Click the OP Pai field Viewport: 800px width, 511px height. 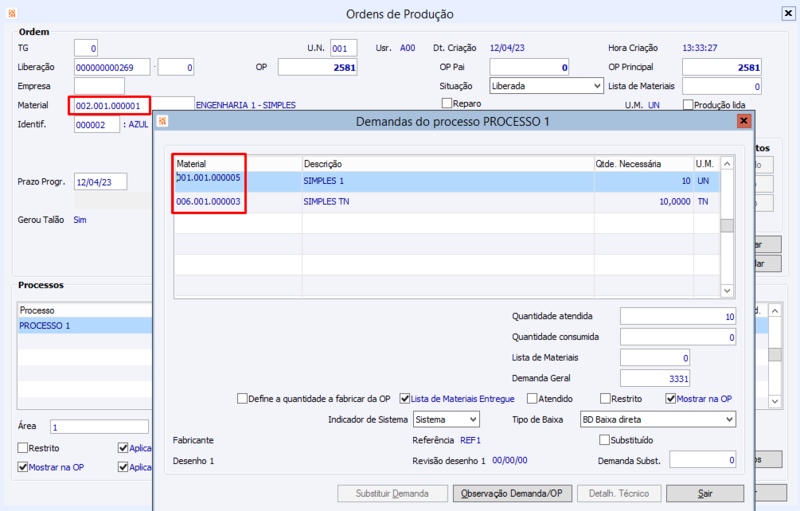[x=529, y=67]
